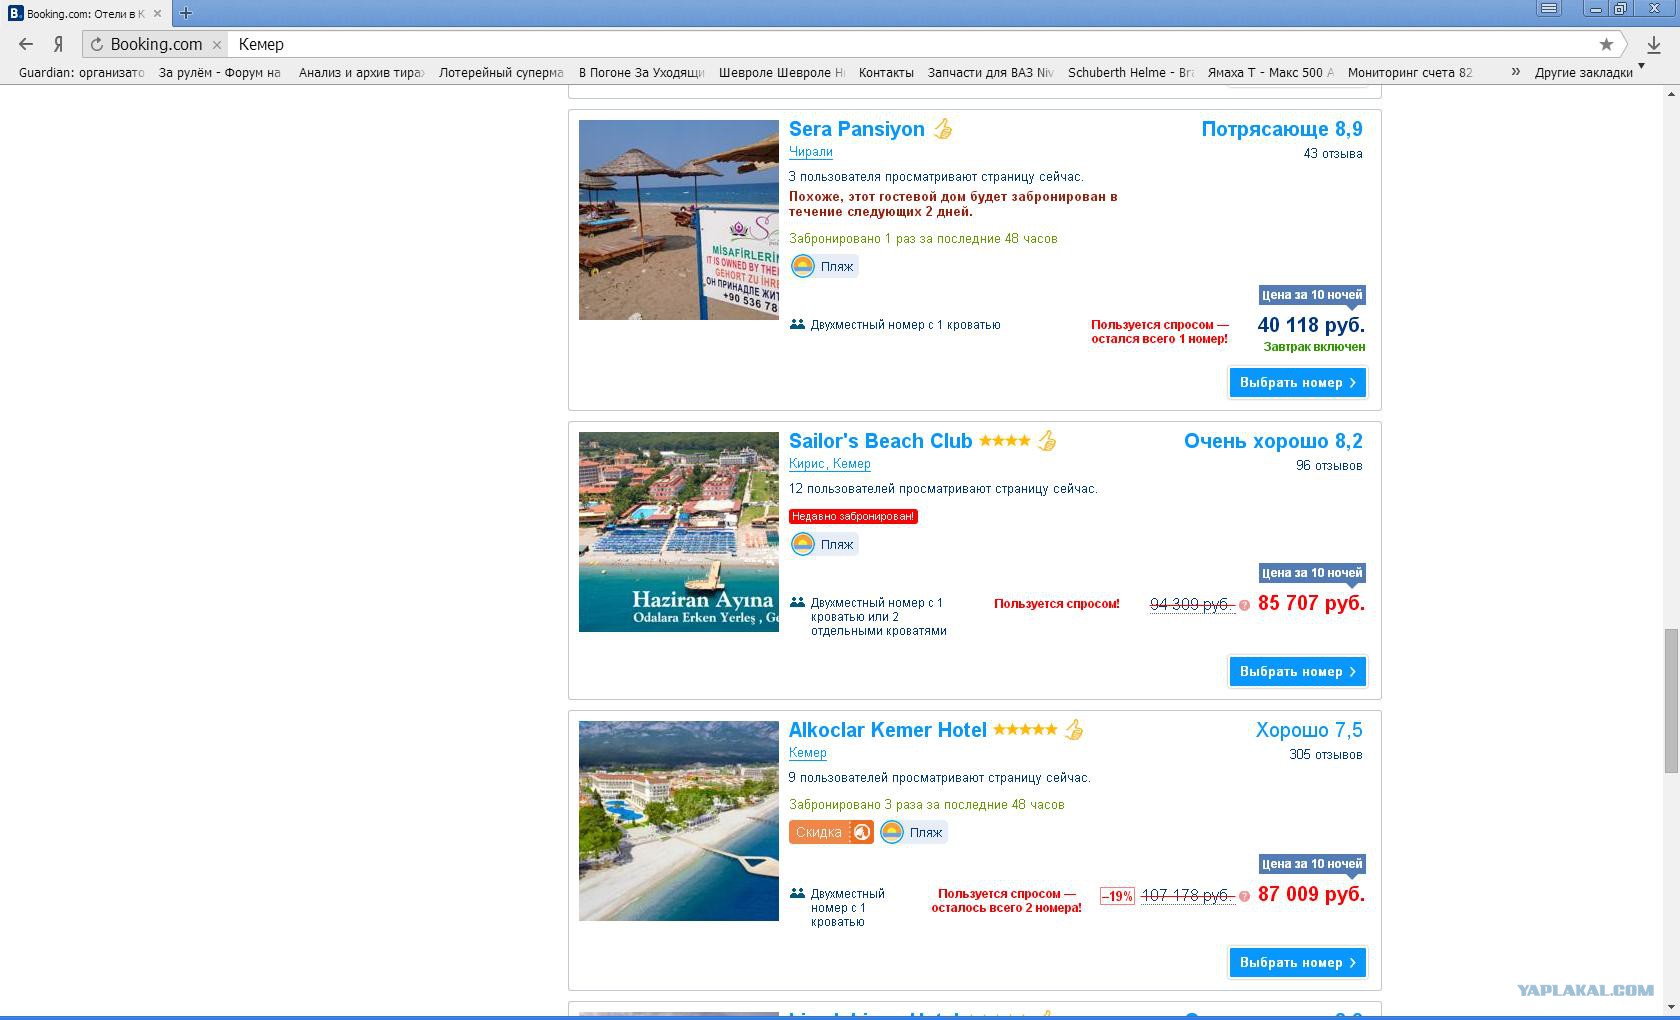
Task: Open the Мониторинг счета bookmark
Action: coord(1410,72)
